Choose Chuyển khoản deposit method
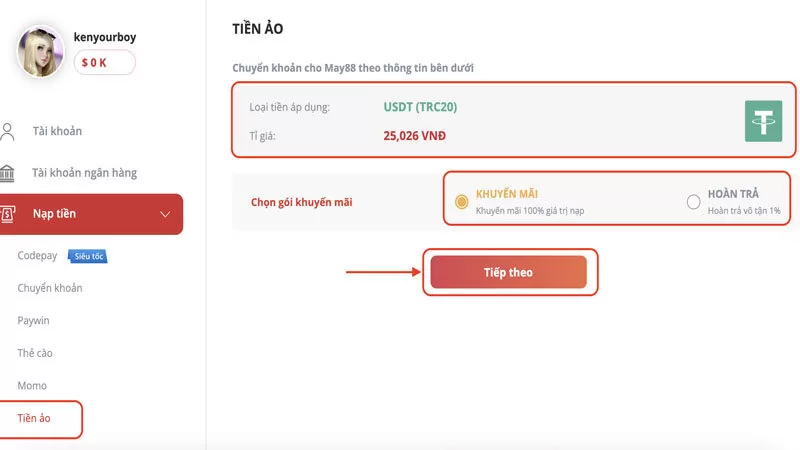 pos(50,288)
